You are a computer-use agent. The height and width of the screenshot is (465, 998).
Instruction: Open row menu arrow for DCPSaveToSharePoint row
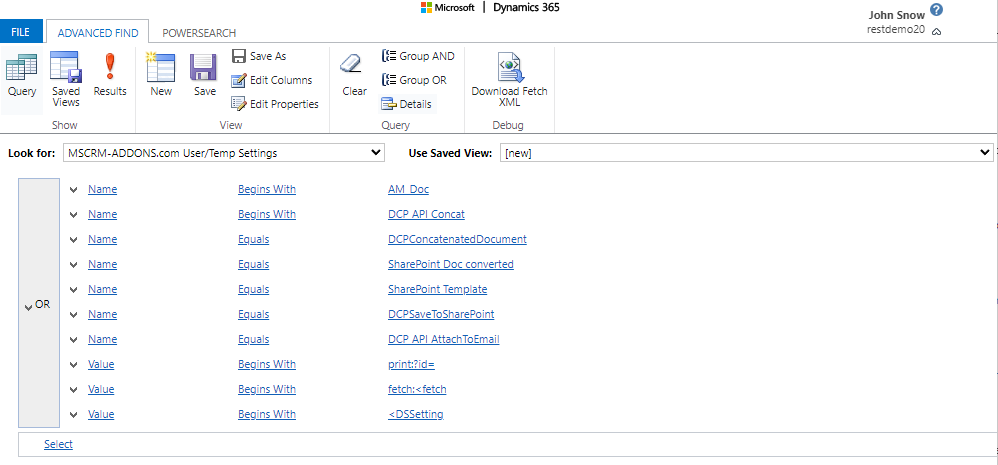pos(74,314)
